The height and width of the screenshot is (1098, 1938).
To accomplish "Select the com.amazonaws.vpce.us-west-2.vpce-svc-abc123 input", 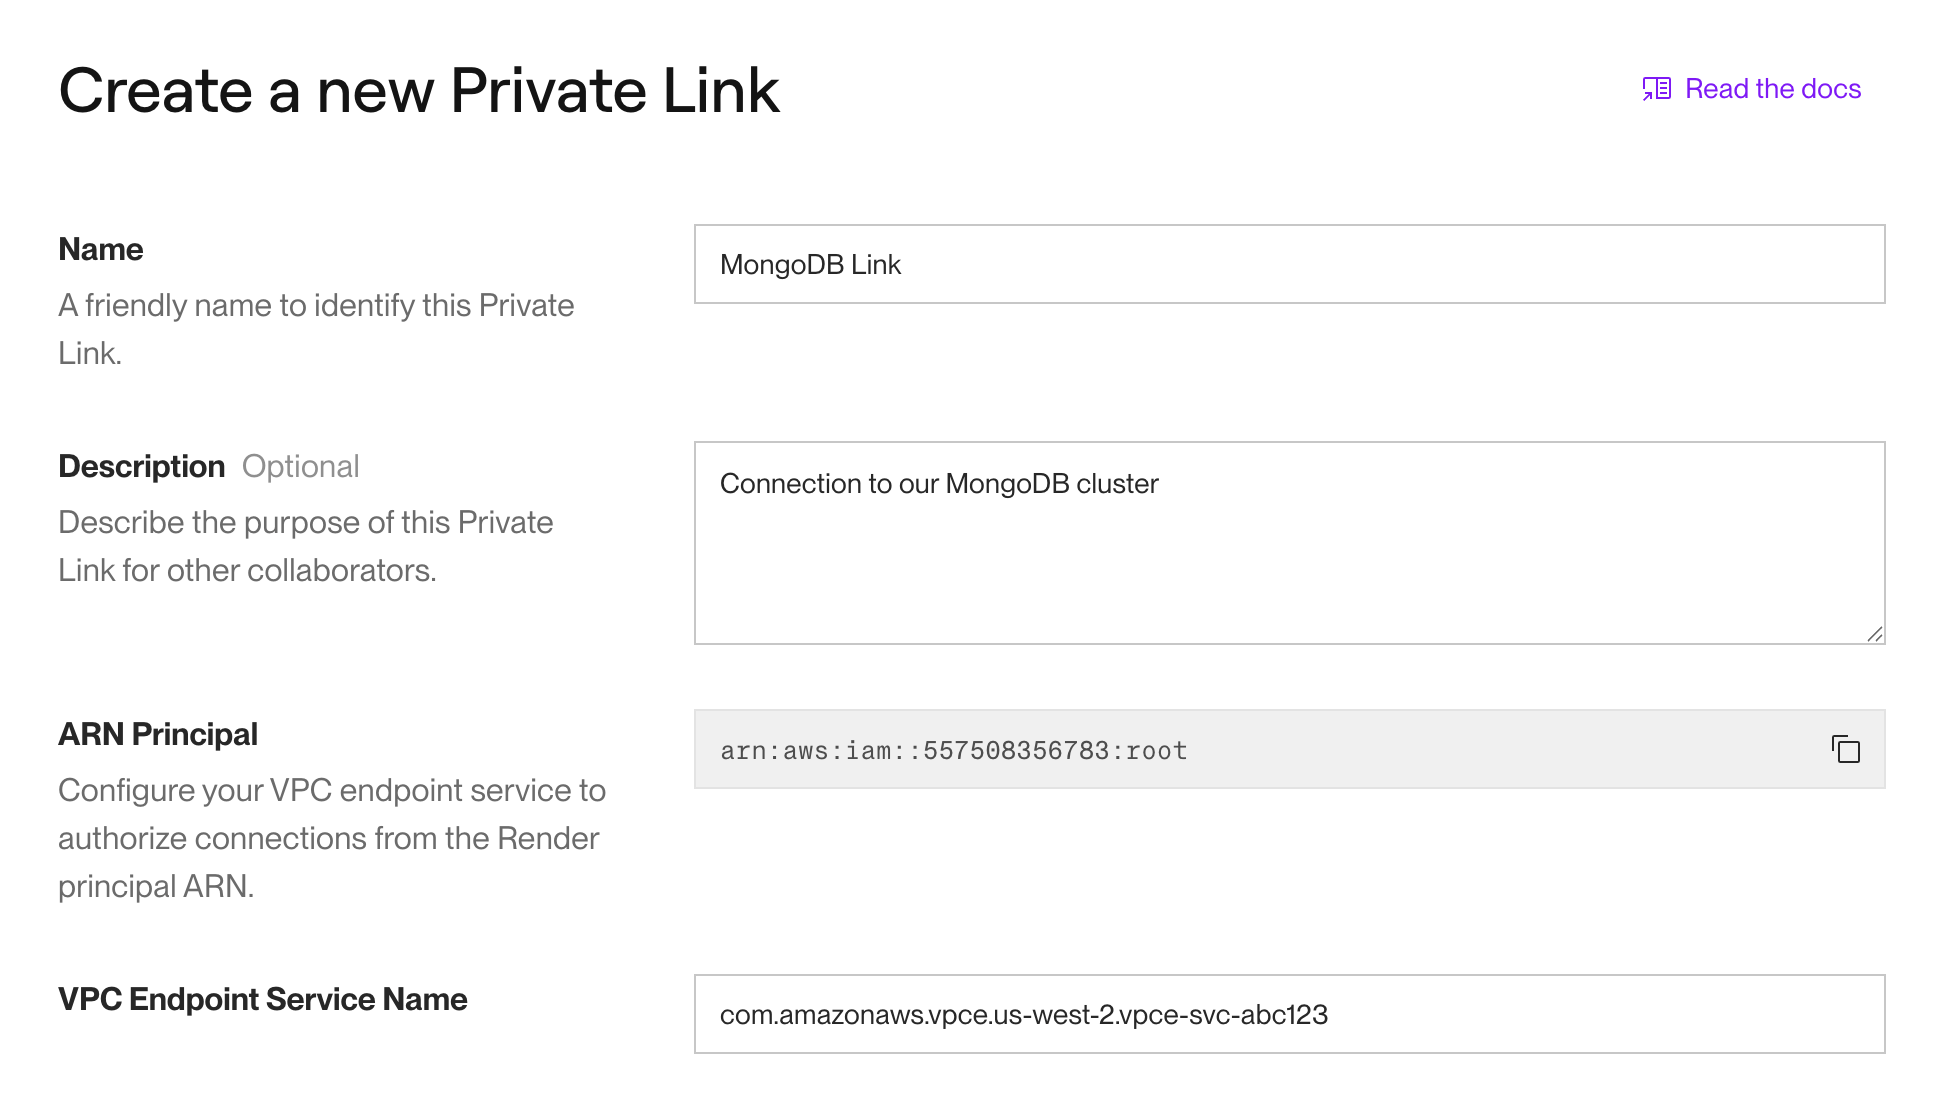I will [1289, 1014].
